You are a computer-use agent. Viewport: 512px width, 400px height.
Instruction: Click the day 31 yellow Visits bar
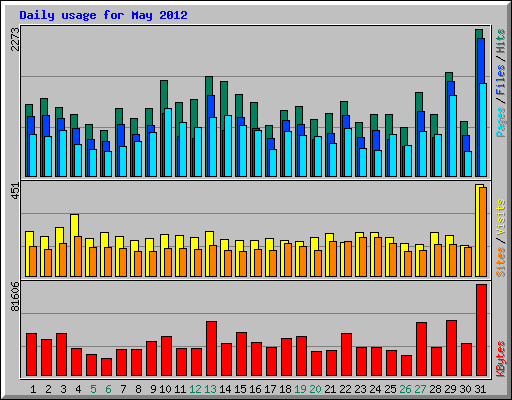(x=477, y=230)
